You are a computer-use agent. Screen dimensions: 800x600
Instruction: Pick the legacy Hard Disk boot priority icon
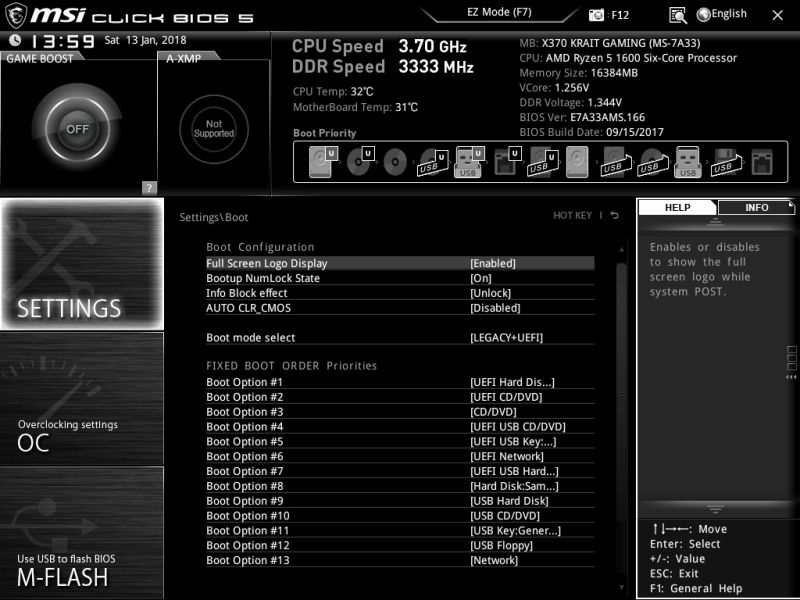click(577, 162)
